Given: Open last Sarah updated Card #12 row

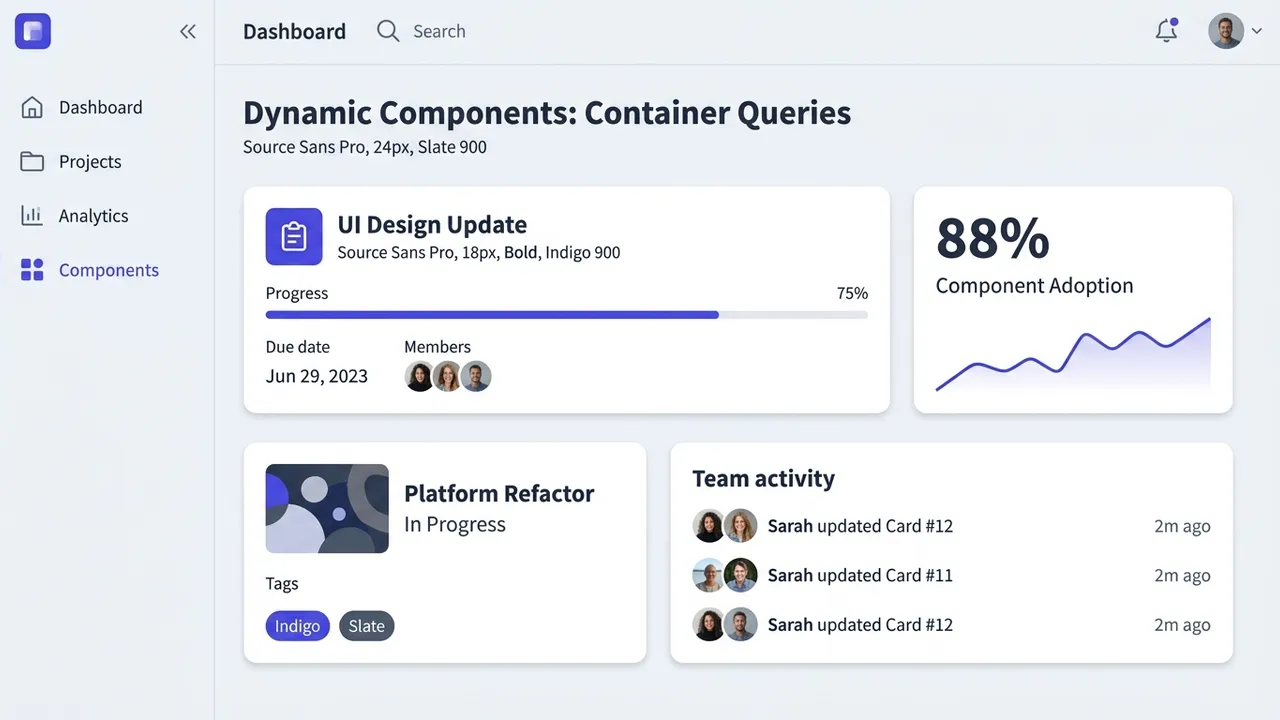Looking at the screenshot, I should 951,625.
